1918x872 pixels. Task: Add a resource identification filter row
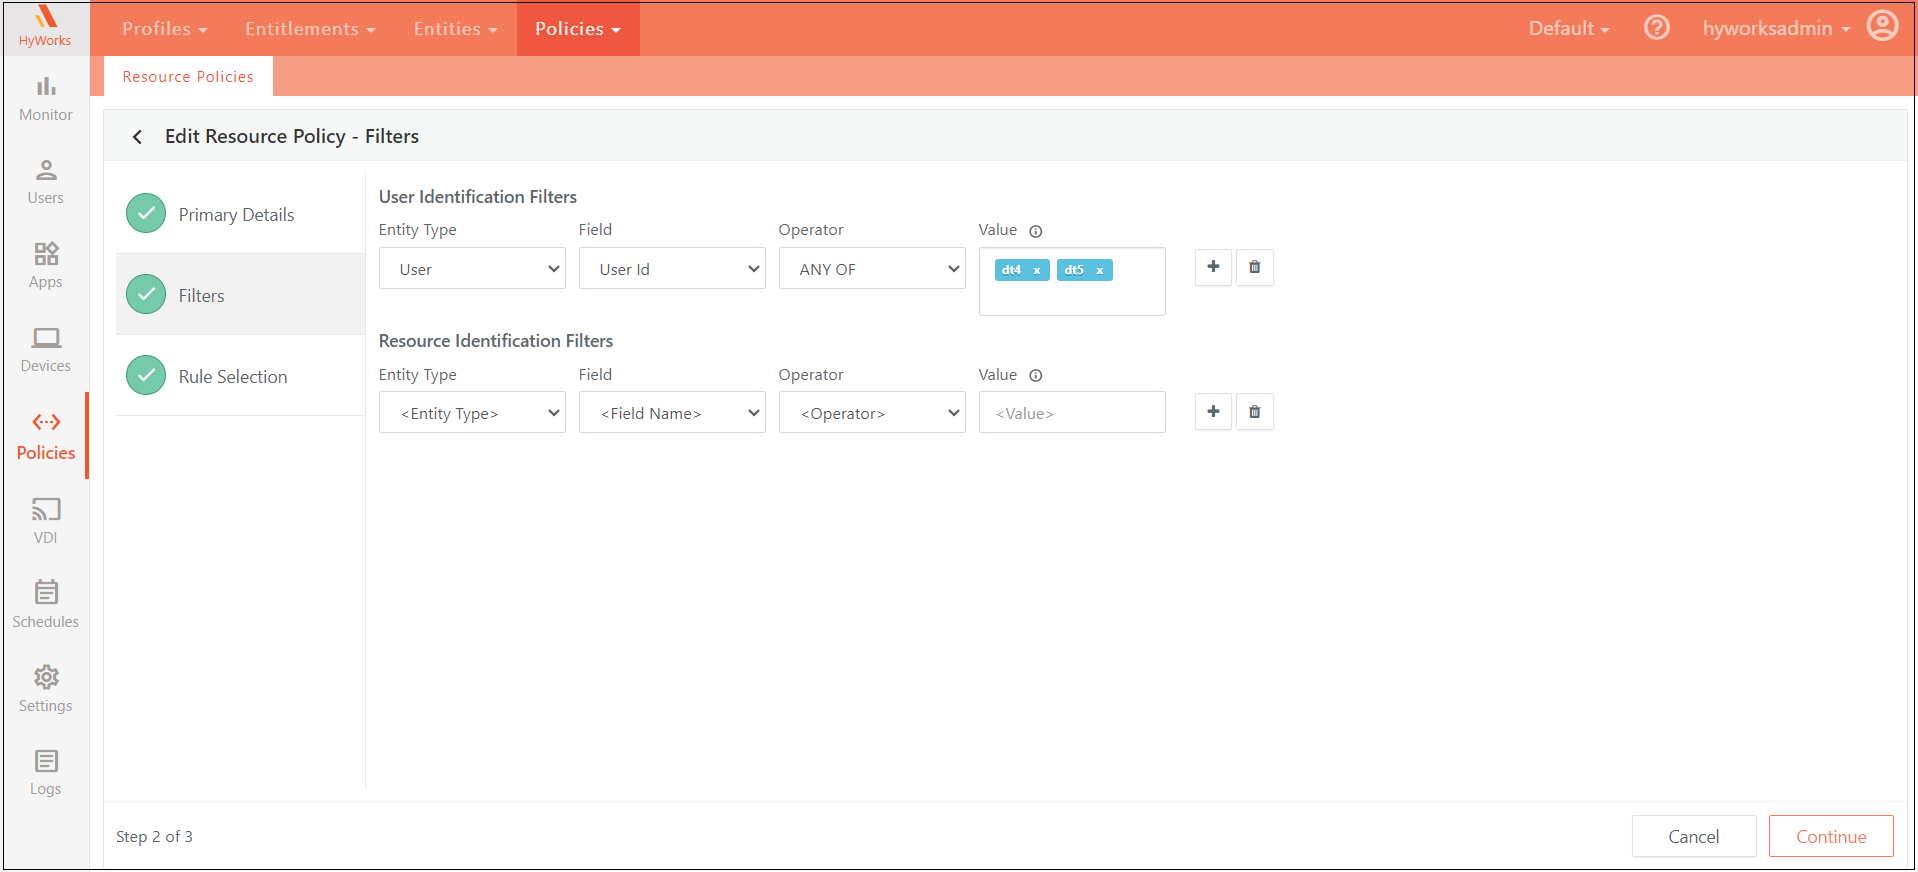pos(1213,412)
